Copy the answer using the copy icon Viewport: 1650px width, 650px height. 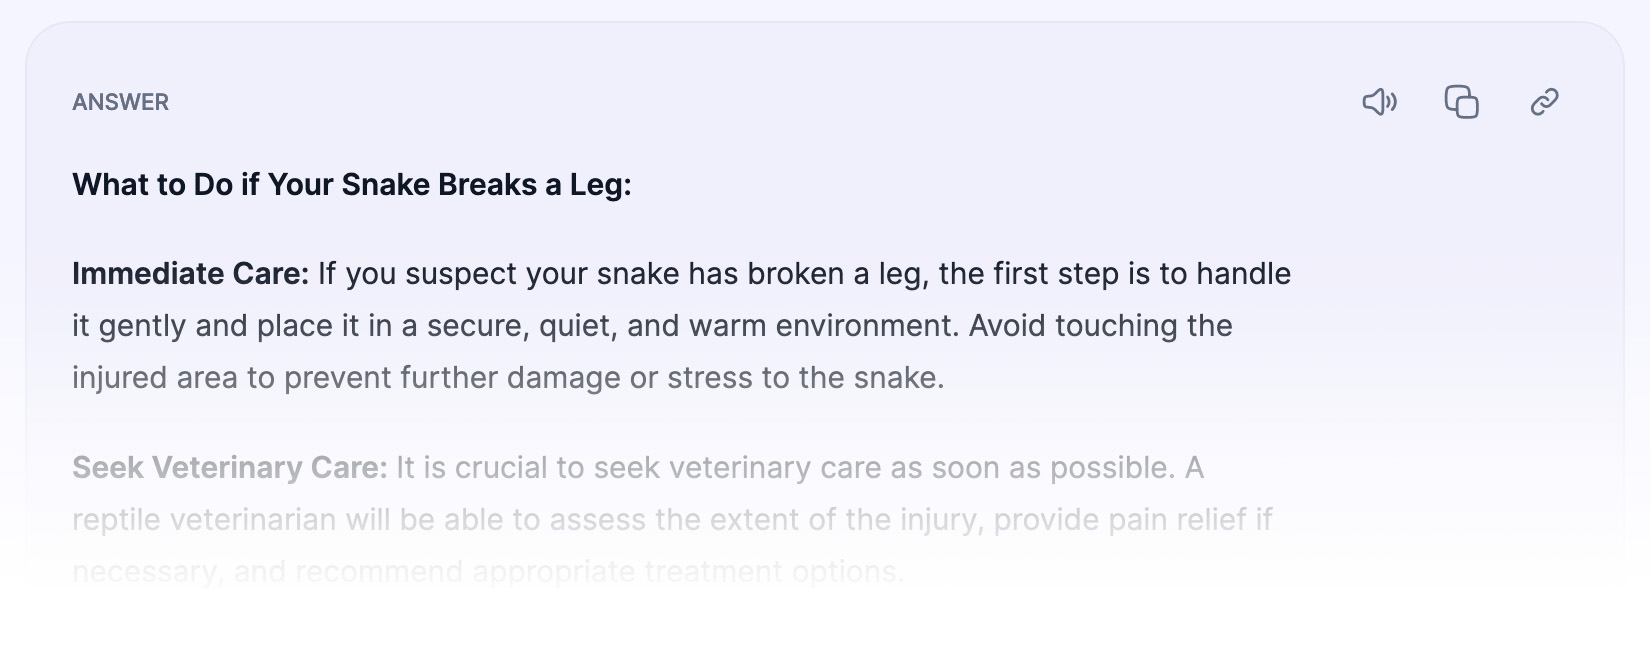(x=1462, y=102)
